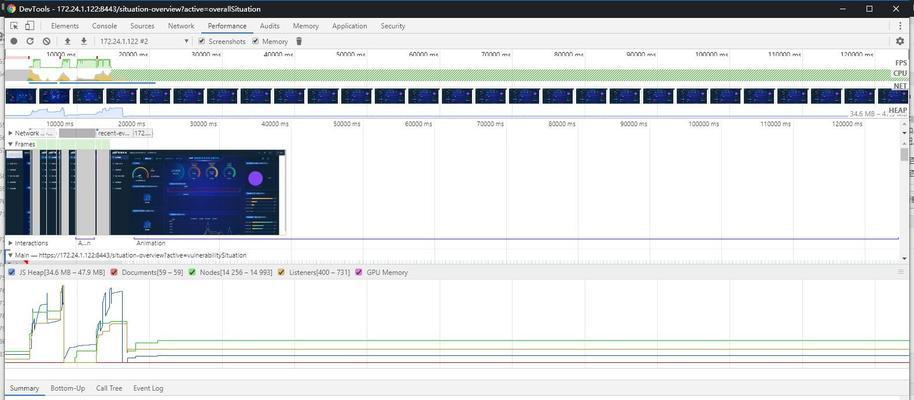
Task: Open the Application tab
Action: click(349, 26)
